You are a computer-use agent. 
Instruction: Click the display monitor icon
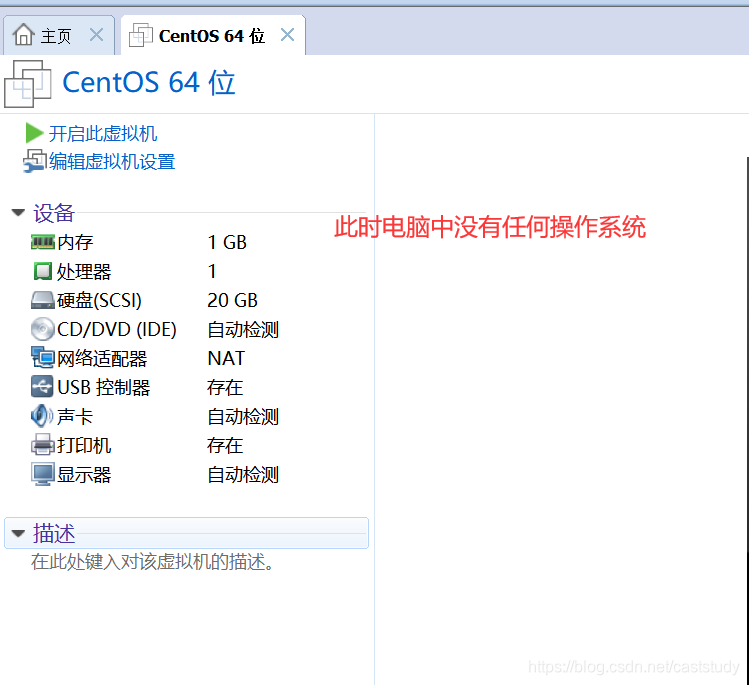(43, 474)
